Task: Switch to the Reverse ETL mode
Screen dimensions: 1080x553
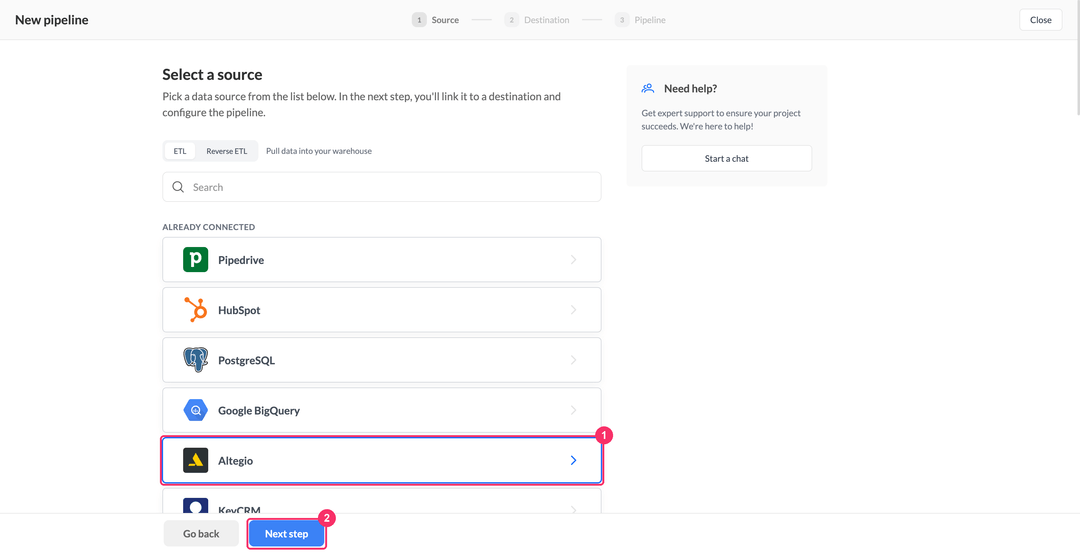Action: coord(227,151)
